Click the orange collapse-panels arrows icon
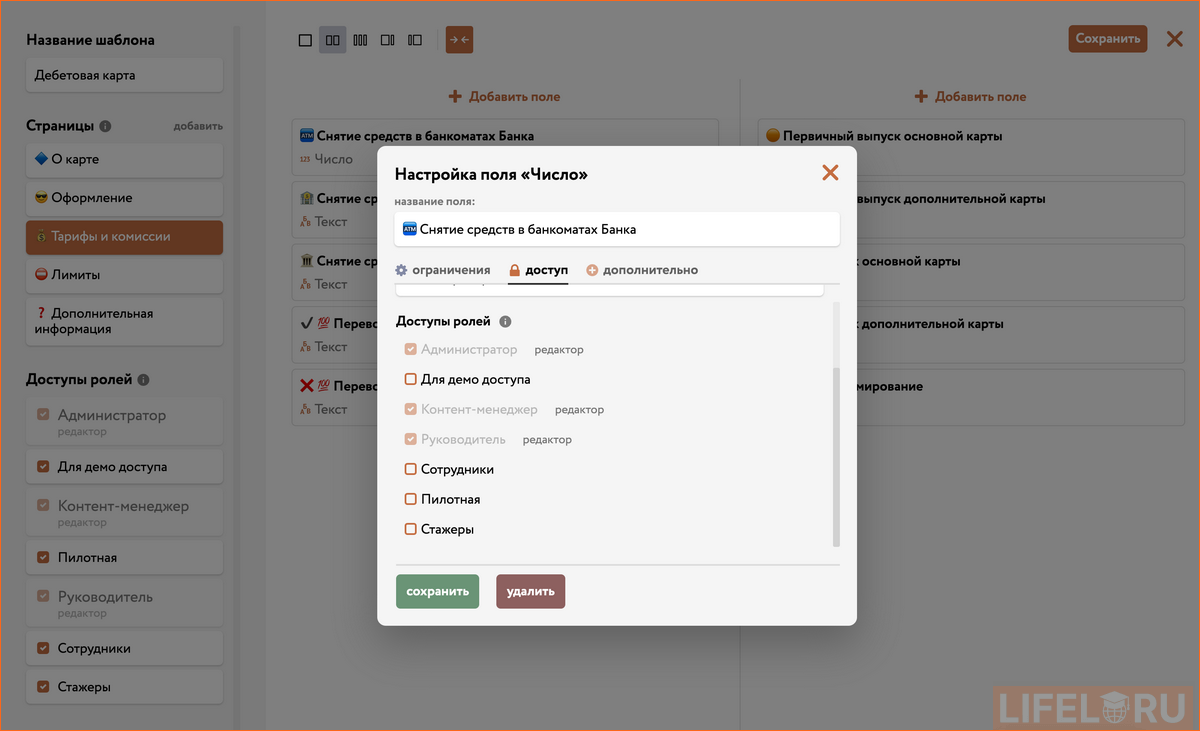This screenshot has height=731, width=1200. click(x=459, y=39)
